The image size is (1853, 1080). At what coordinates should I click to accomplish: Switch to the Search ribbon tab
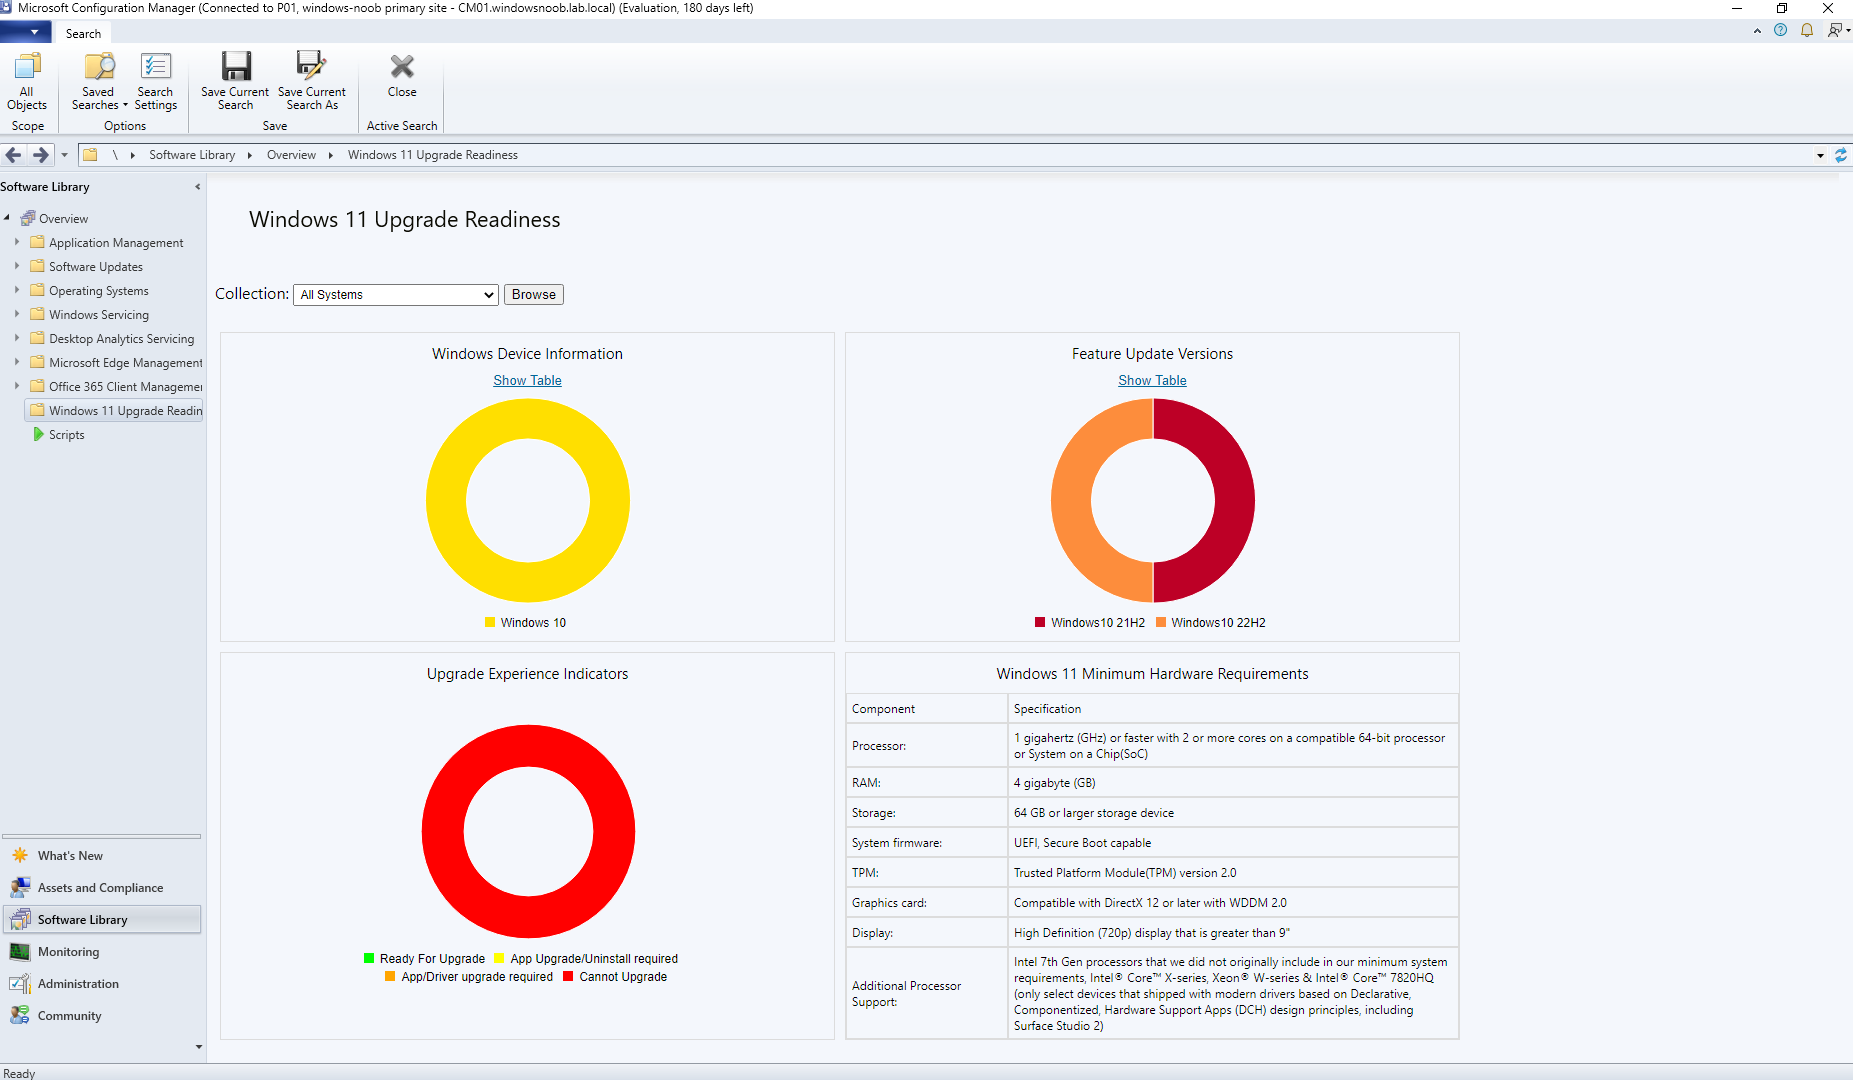(x=83, y=33)
